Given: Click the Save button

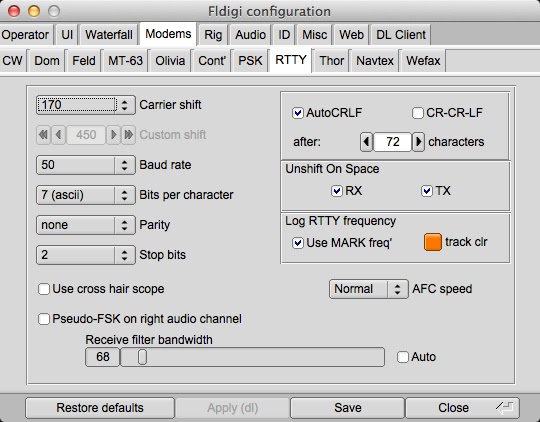Looking at the screenshot, I should 347,408.
